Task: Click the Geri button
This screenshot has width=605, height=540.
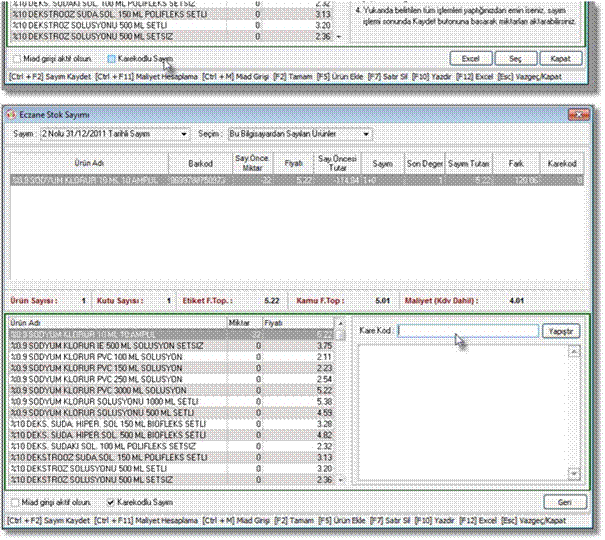Action: click(565, 501)
